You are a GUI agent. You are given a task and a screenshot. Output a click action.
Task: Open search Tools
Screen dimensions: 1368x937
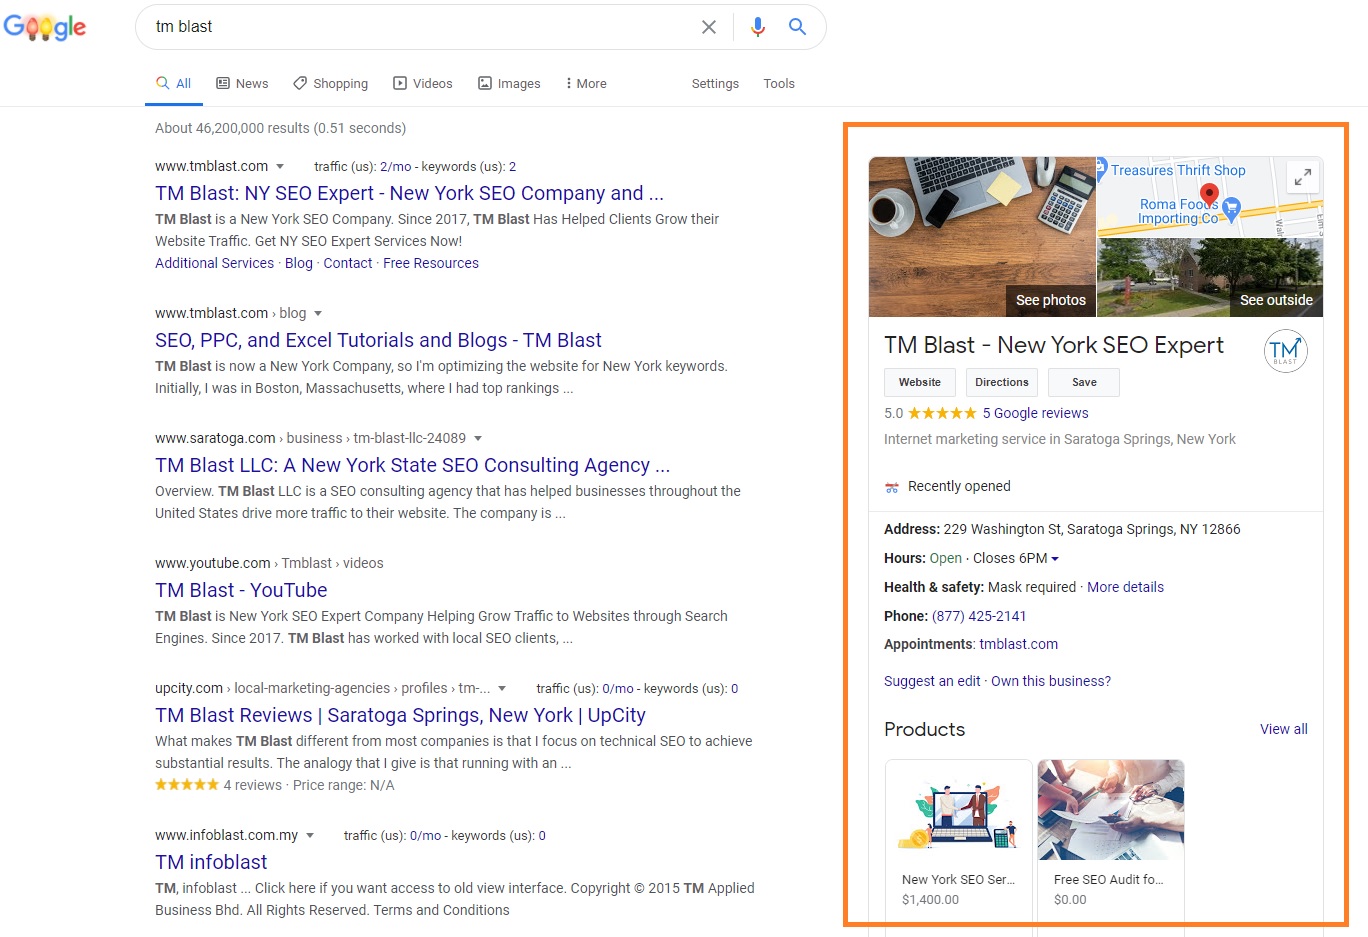pos(779,84)
